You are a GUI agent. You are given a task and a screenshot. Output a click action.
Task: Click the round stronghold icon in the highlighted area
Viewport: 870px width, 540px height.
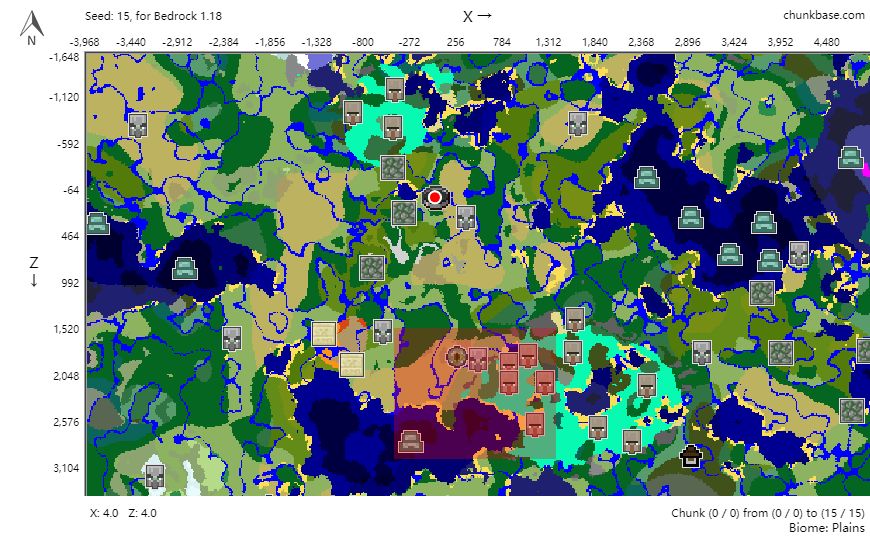click(x=457, y=356)
